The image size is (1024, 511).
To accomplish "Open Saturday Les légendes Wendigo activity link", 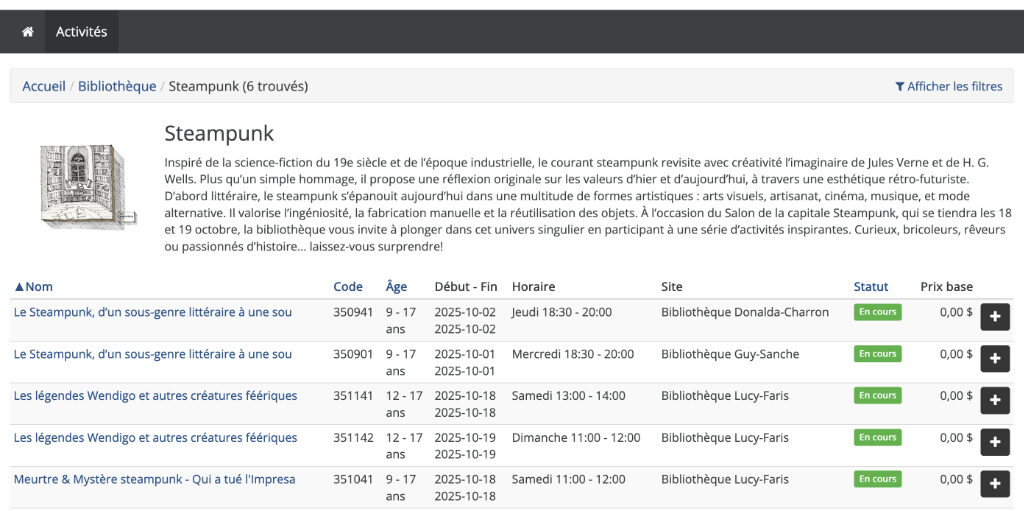I will (155, 396).
